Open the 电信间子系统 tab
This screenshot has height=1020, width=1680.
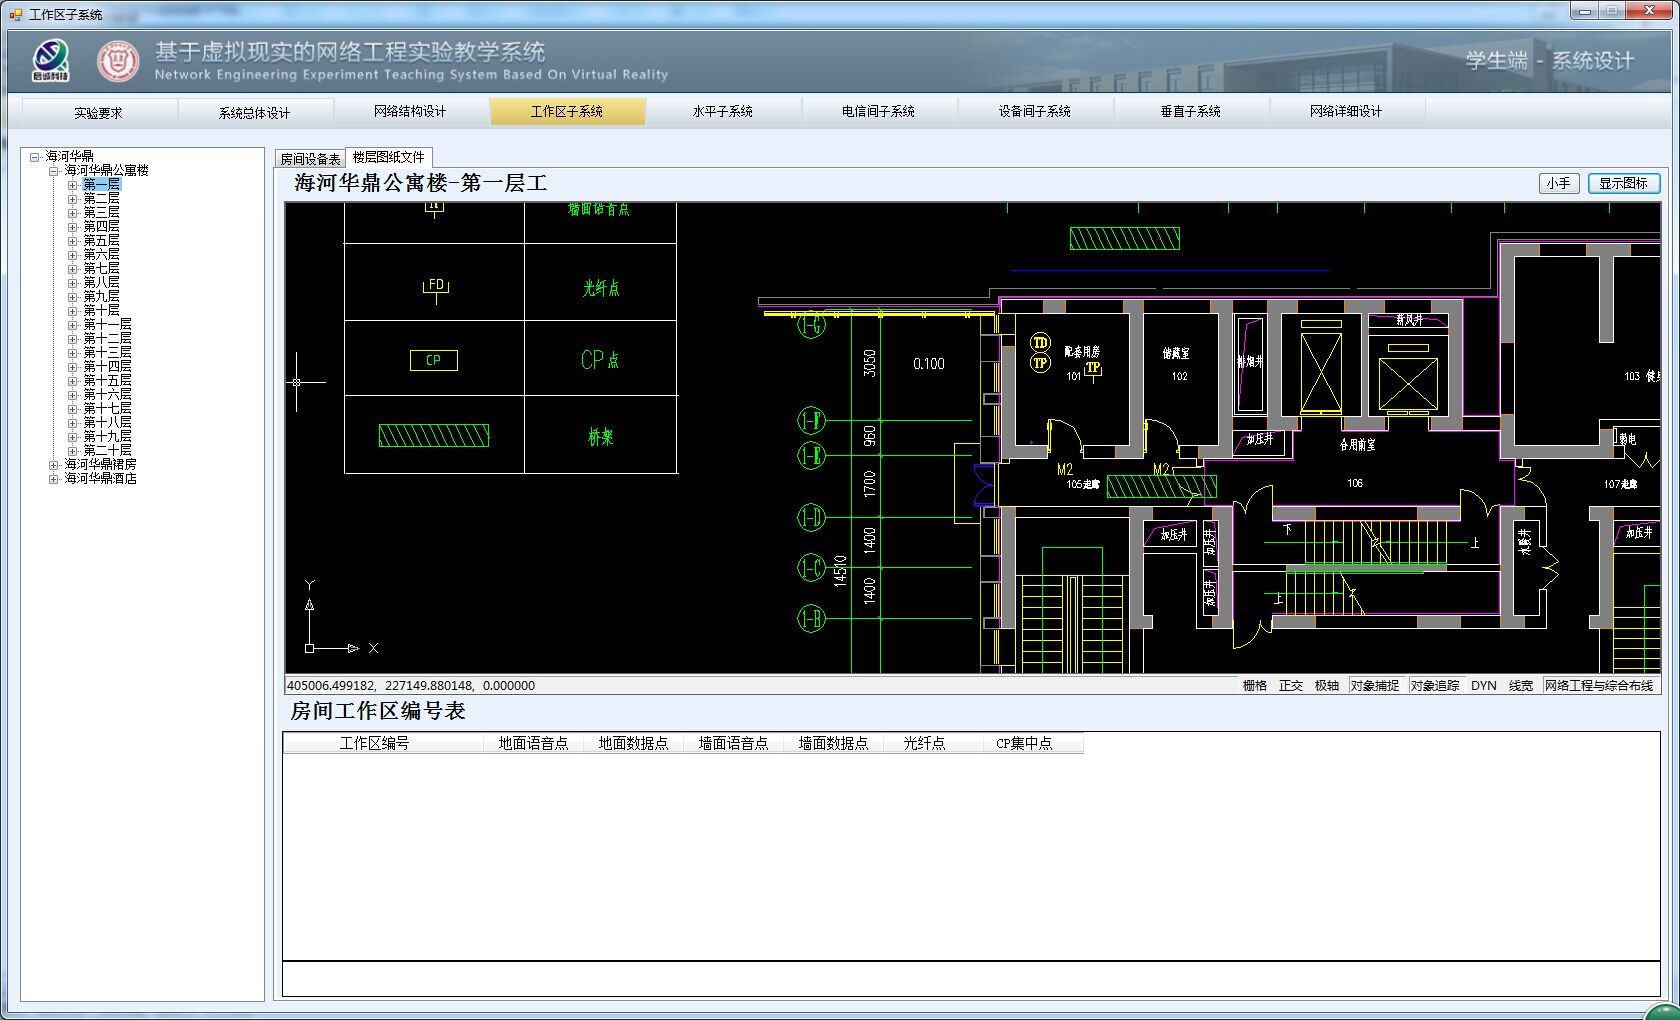pos(879,111)
